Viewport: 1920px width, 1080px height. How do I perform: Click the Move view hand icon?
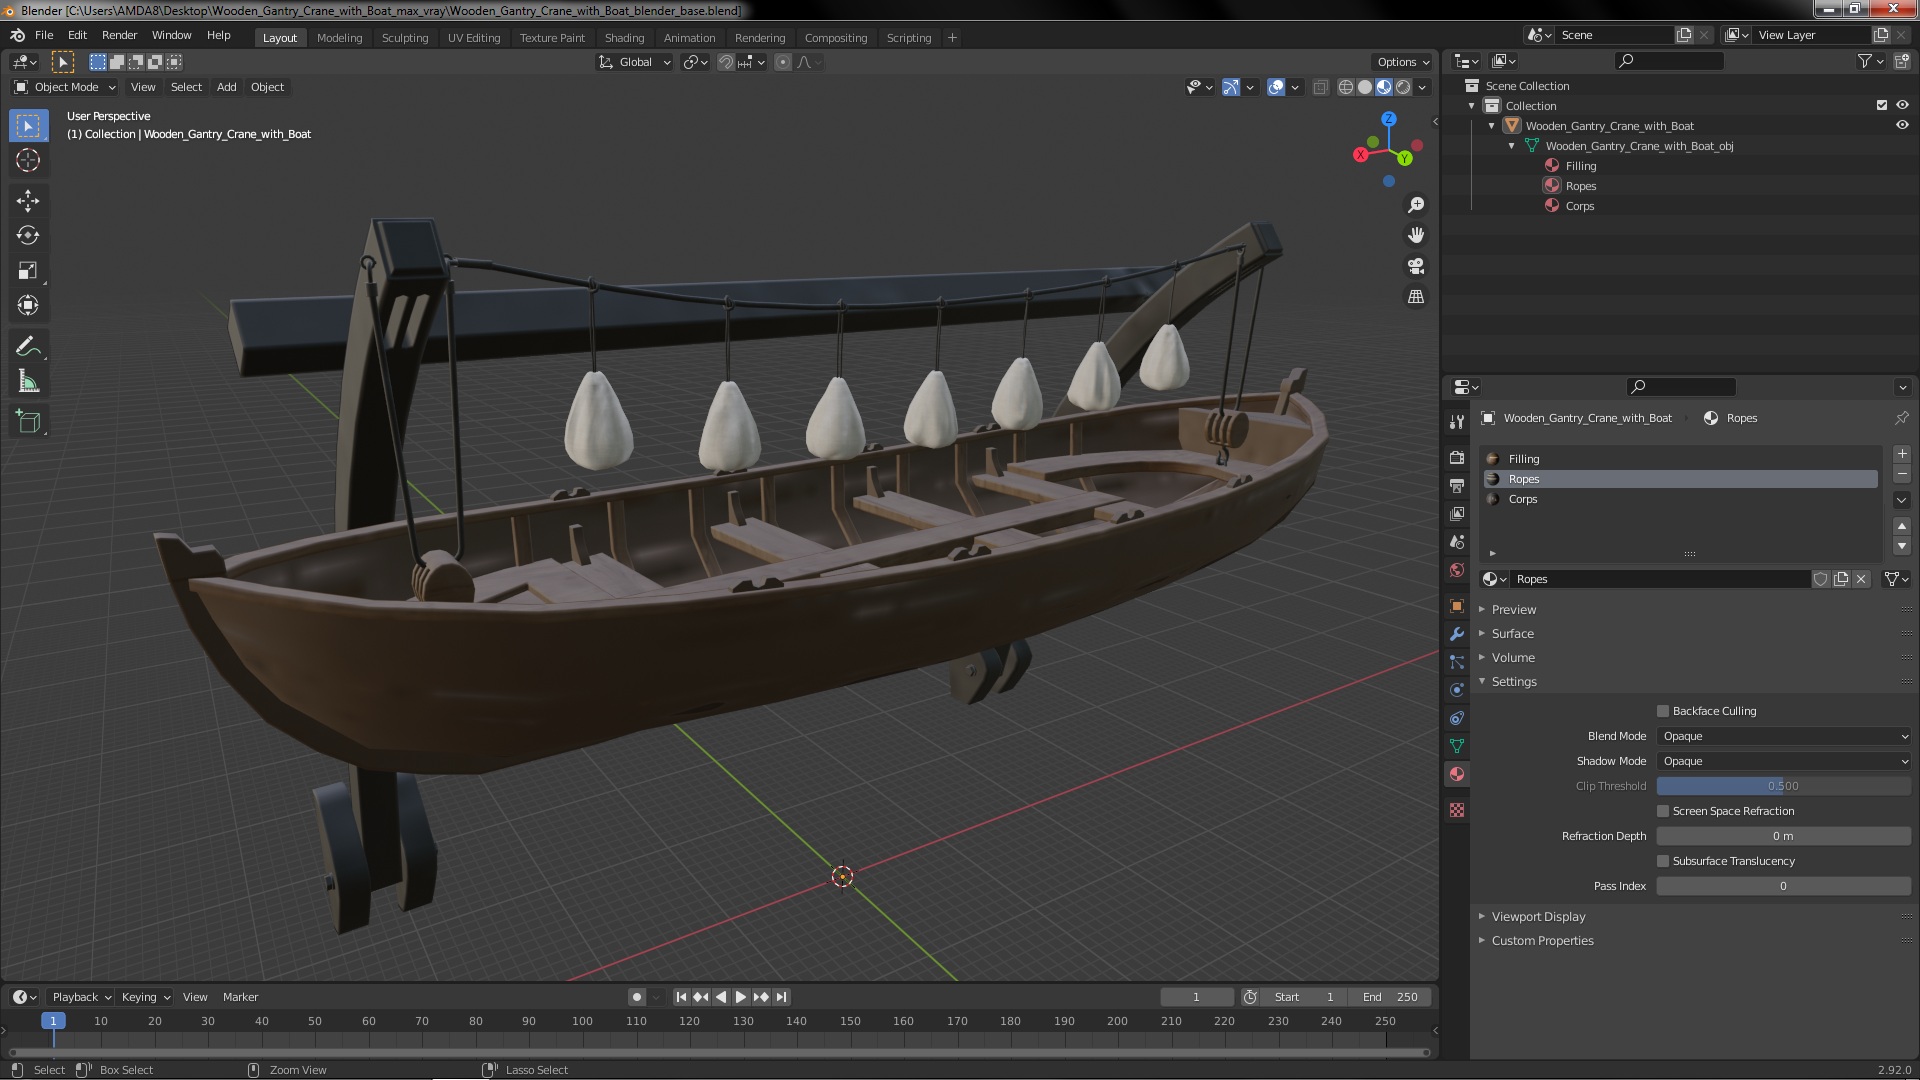click(x=1416, y=235)
